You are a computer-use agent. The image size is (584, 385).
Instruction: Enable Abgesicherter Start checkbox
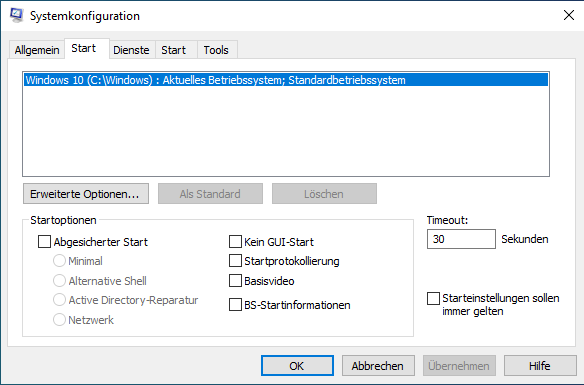coord(44,241)
